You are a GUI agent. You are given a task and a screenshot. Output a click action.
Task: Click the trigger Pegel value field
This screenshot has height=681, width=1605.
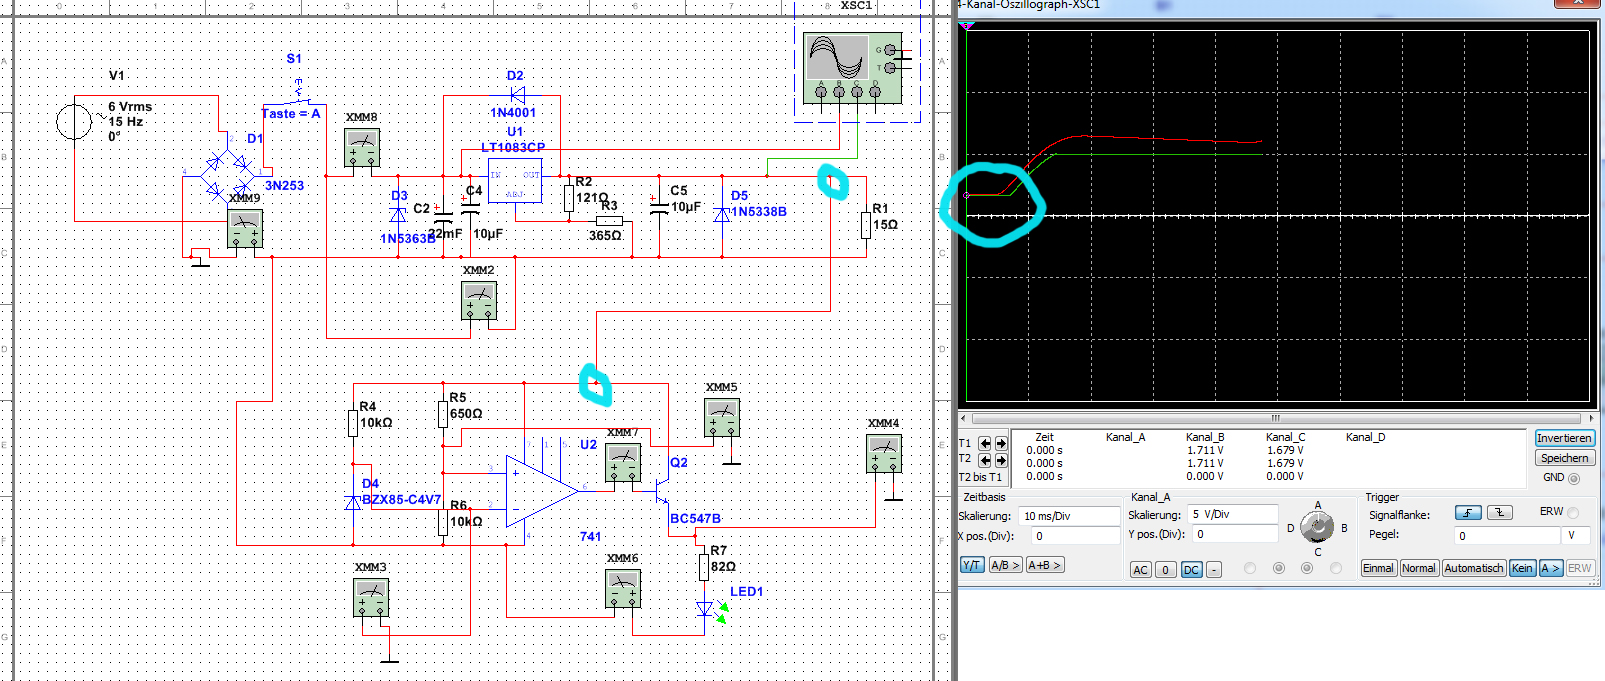click(1507, 536)
